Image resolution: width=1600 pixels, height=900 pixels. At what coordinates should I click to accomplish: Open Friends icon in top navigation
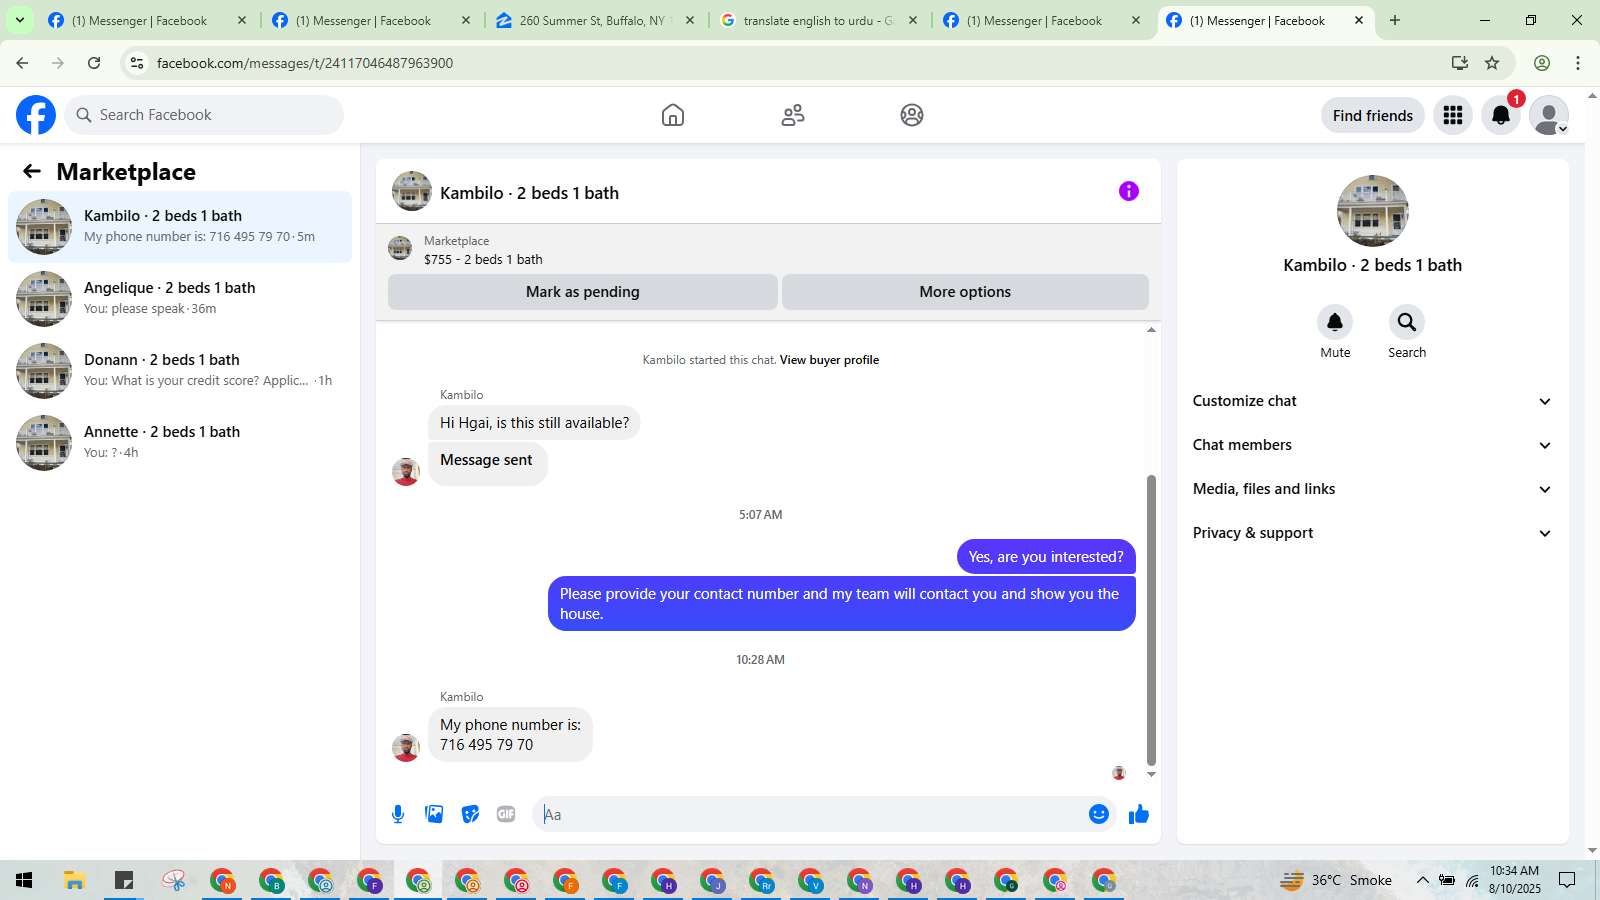pos(793,115)
